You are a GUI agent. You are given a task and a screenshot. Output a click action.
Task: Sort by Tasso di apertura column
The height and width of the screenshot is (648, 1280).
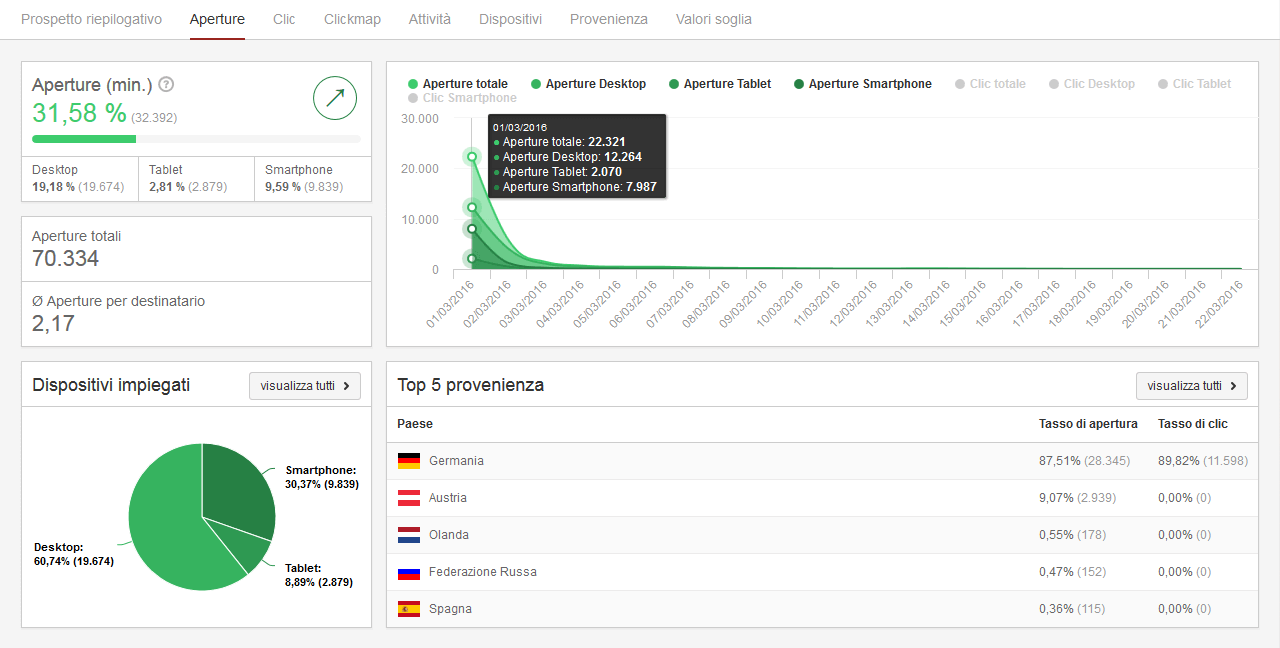click(1088, 424)
